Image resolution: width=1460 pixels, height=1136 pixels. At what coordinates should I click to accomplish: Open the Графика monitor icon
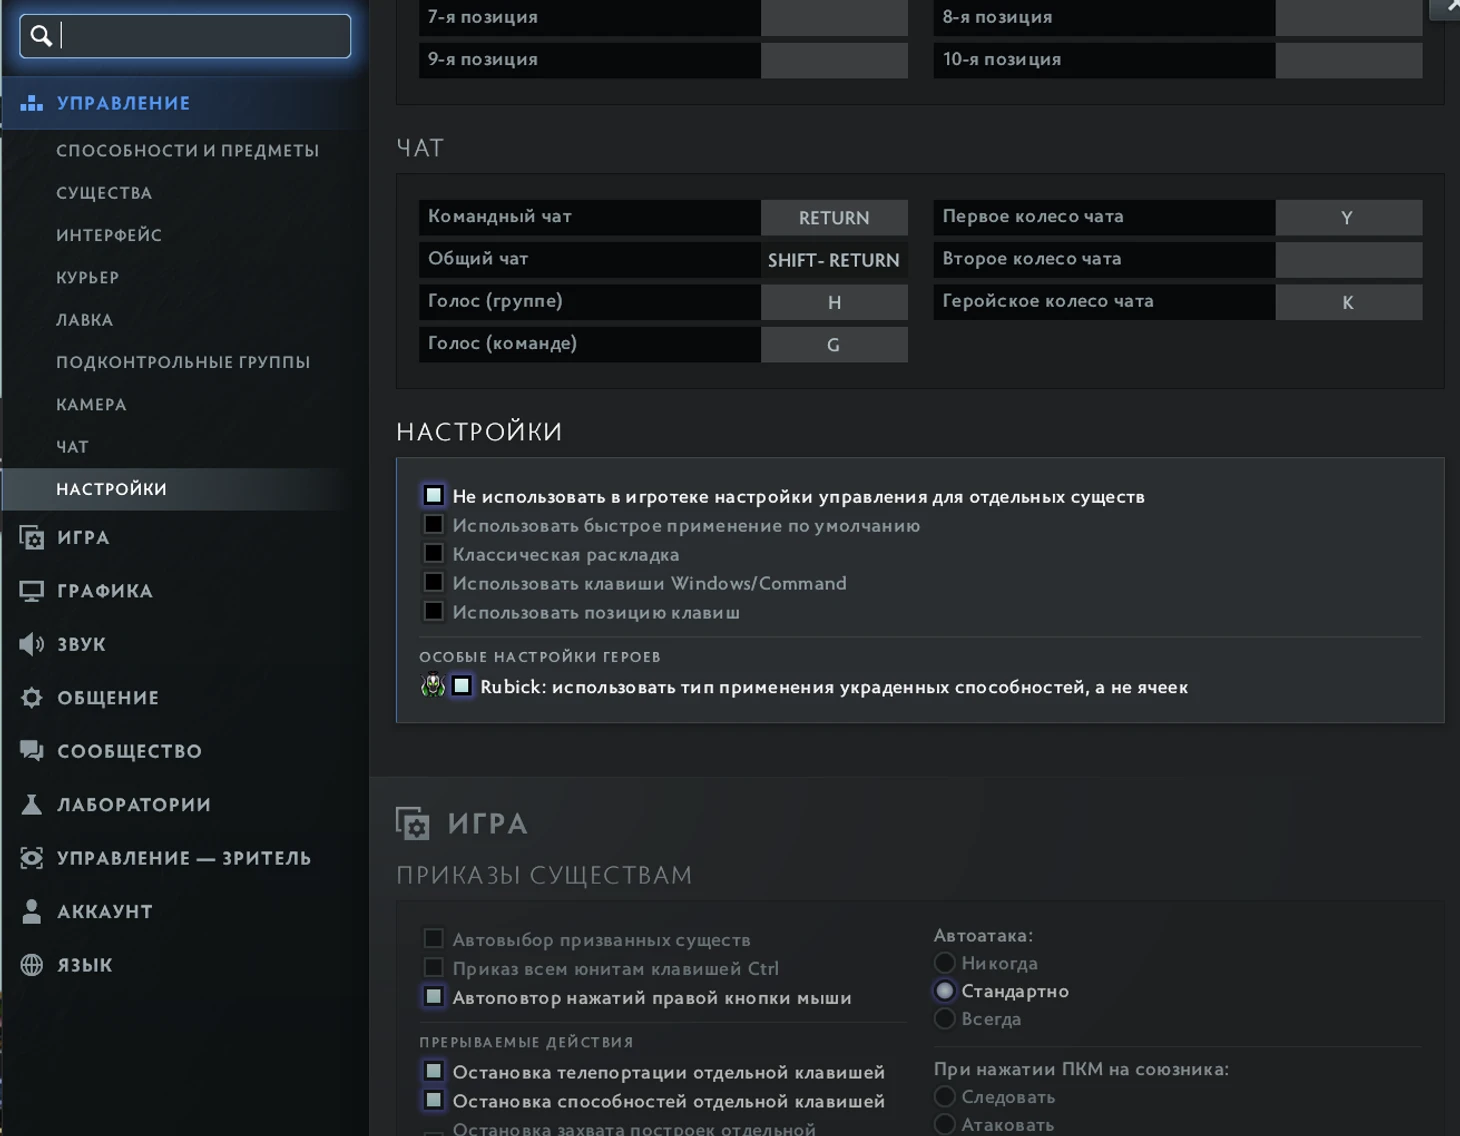32,591
